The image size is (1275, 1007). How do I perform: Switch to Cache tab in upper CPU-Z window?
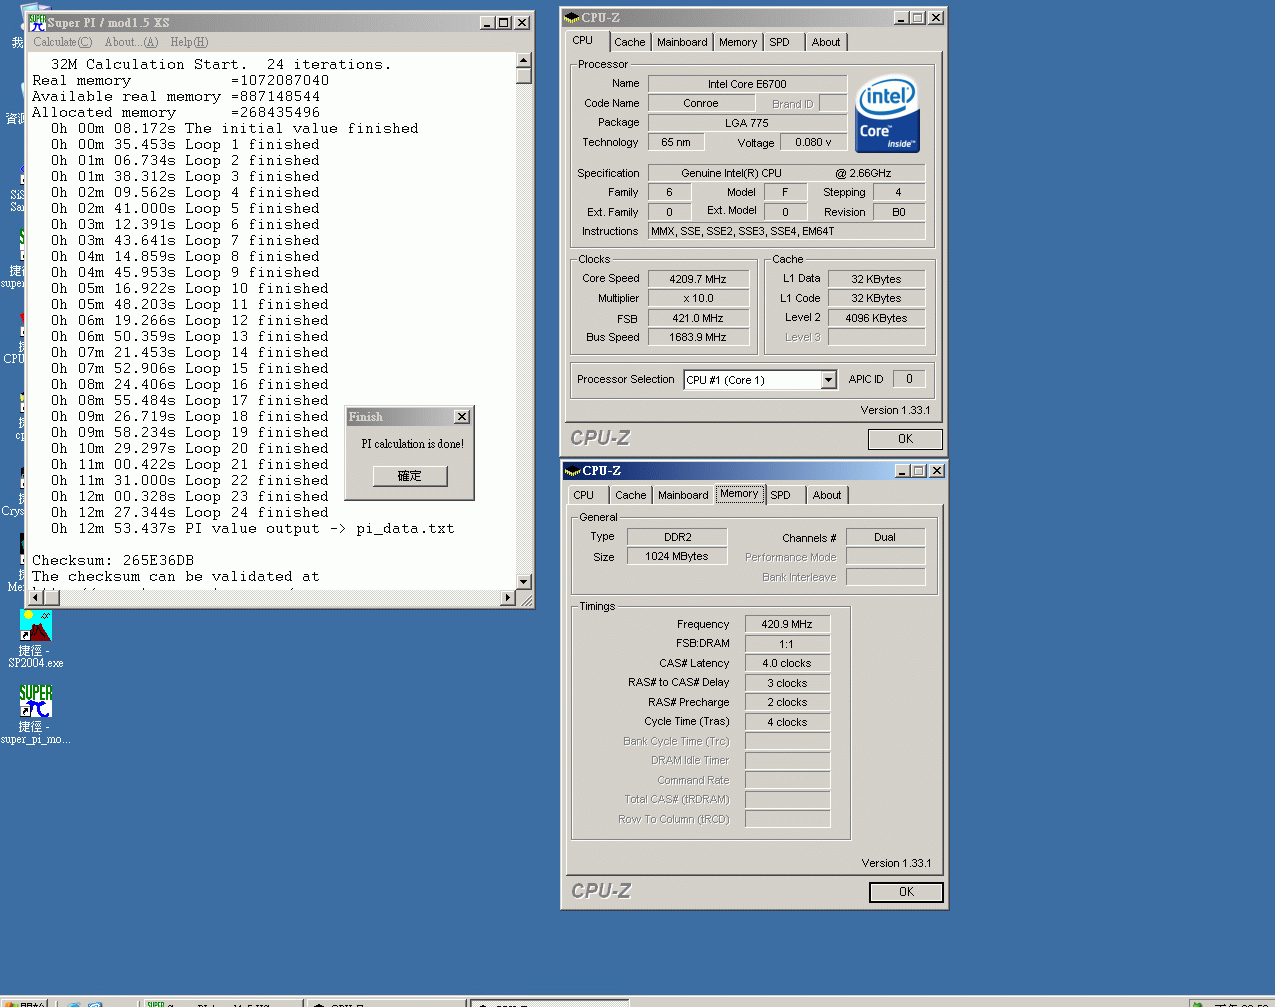click(629, 42)
